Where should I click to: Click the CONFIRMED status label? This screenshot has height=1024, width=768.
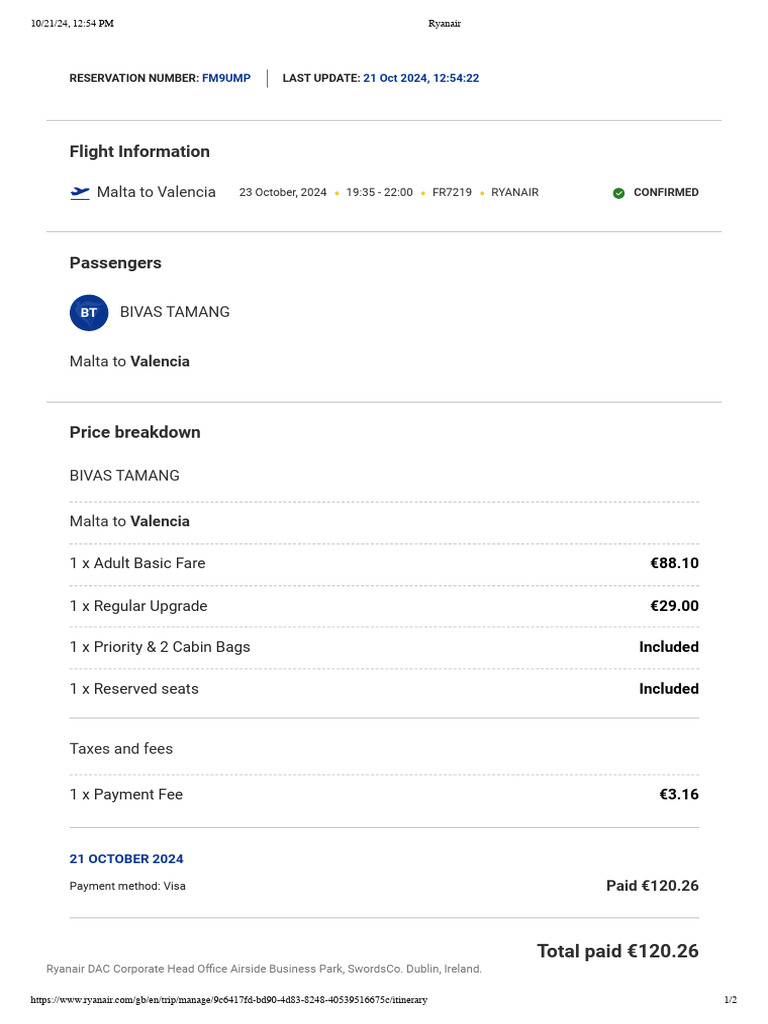tap(666, 193)
